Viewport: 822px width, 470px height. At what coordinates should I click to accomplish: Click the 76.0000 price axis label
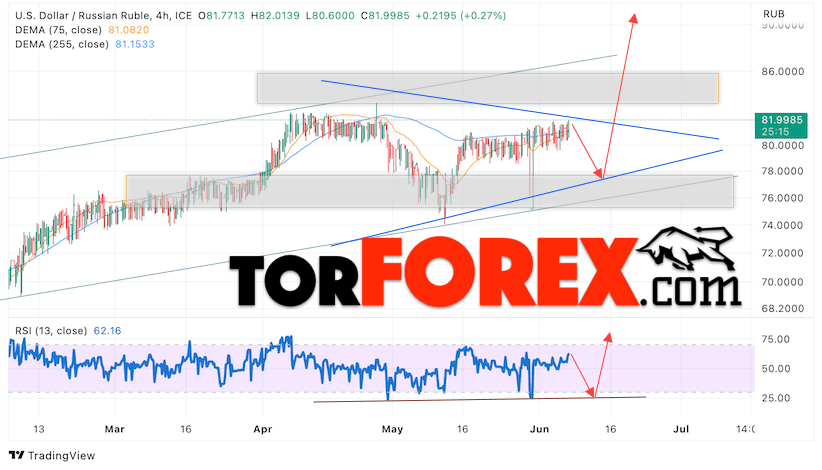(783, 198)
